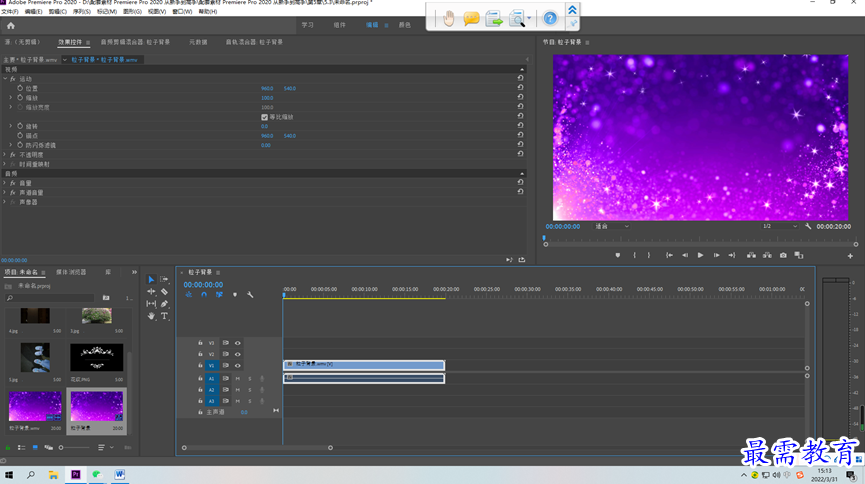The width and height of the screenshot is (865, 484).
Task: Expand the Volume audio effect
Action: 5,183
